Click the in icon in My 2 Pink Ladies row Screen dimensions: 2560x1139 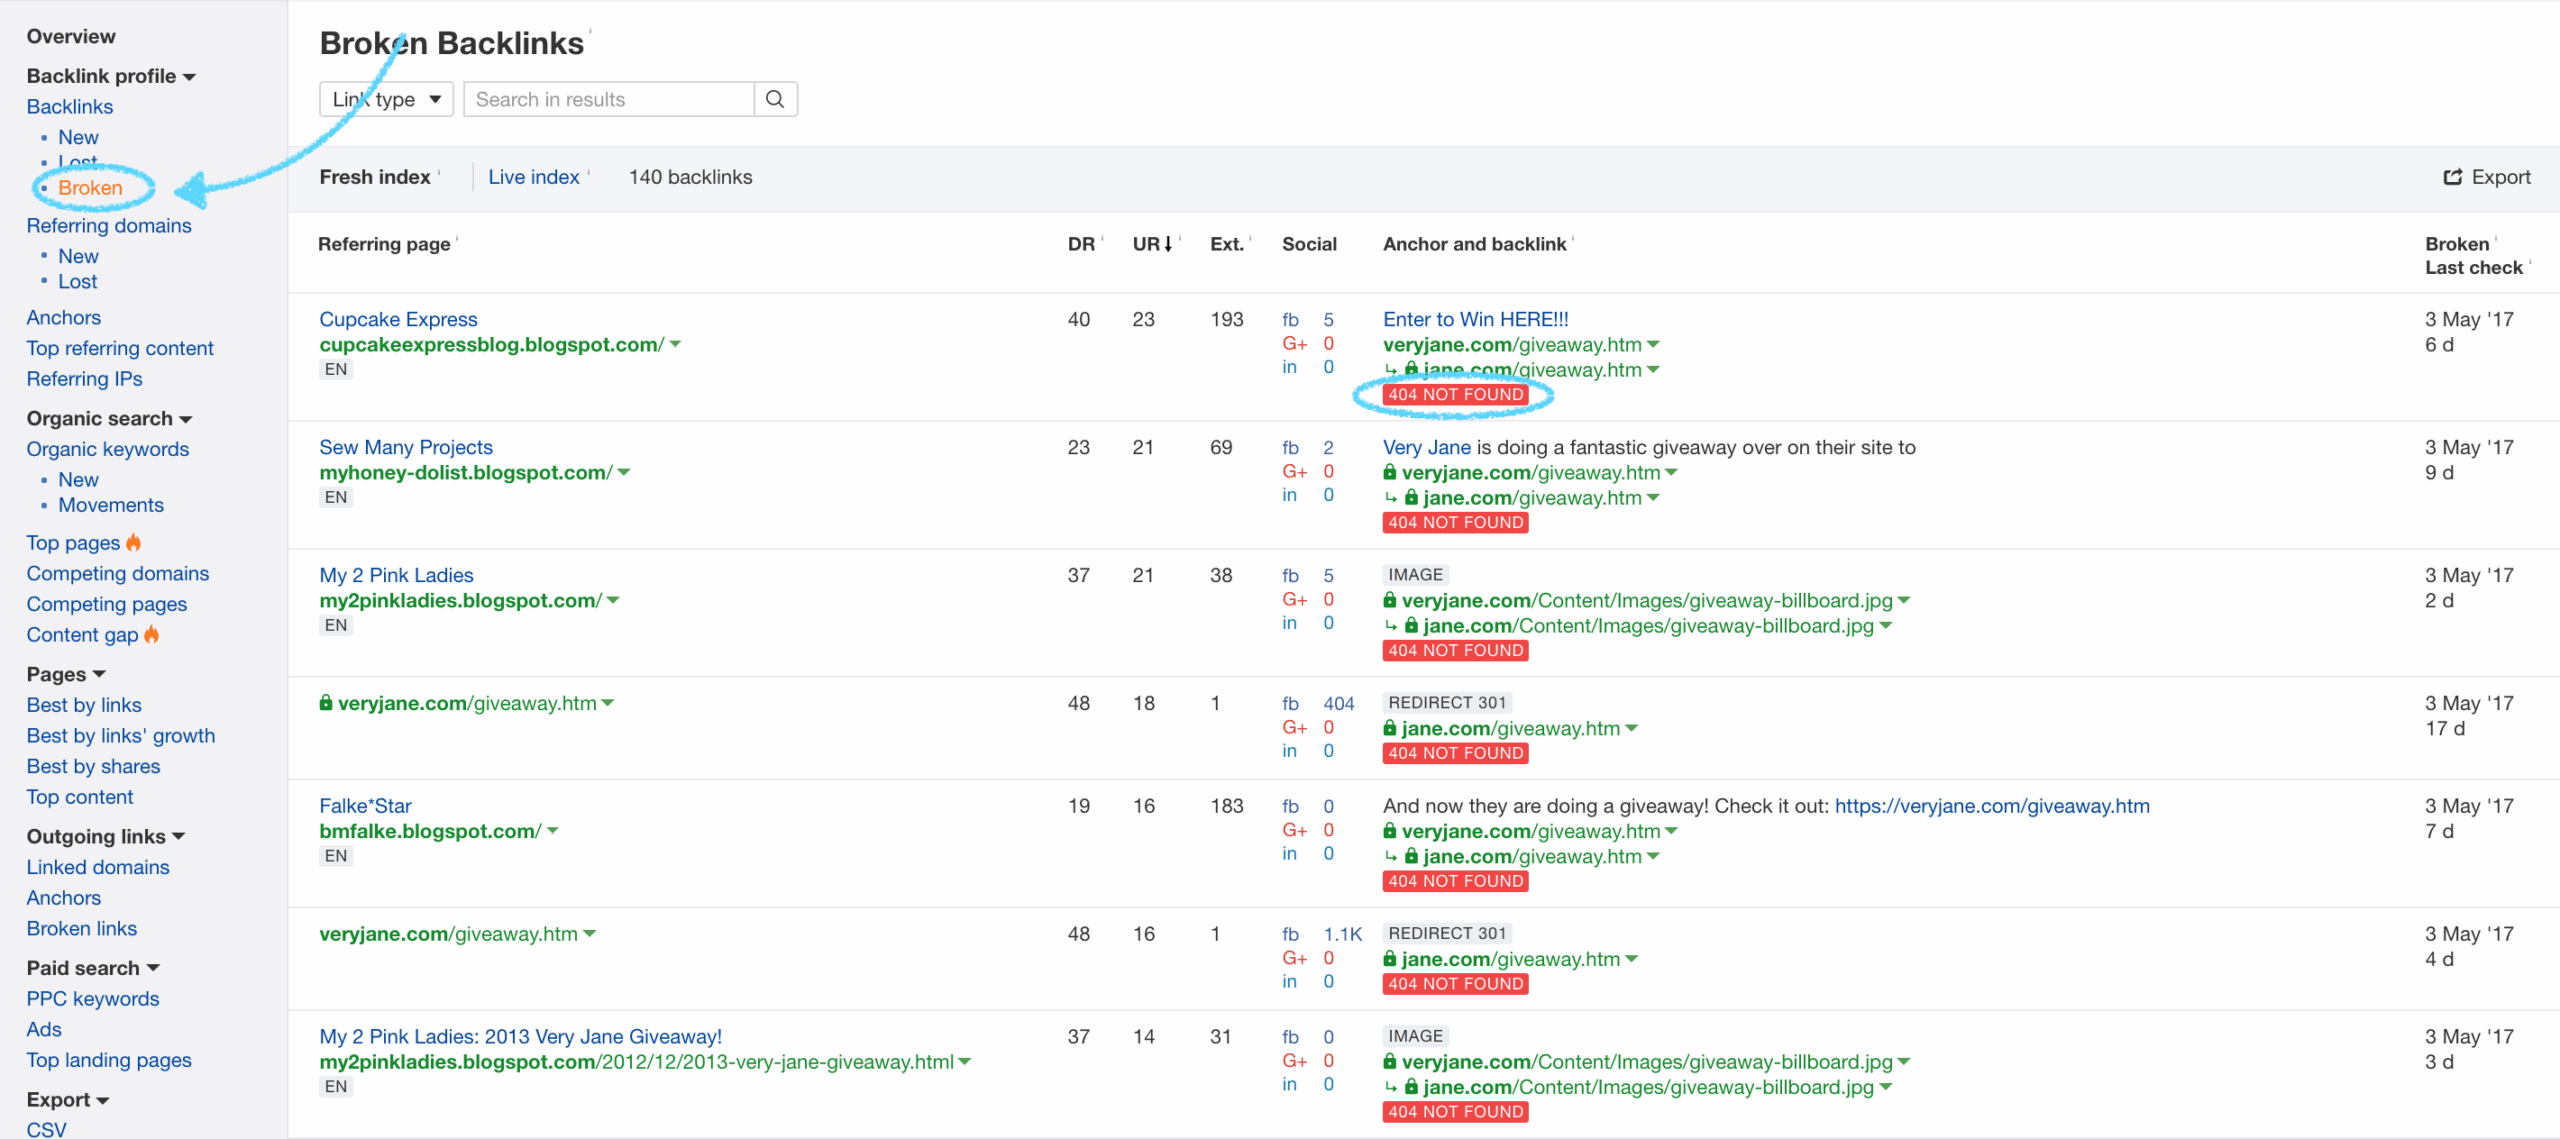point(1289,623)
